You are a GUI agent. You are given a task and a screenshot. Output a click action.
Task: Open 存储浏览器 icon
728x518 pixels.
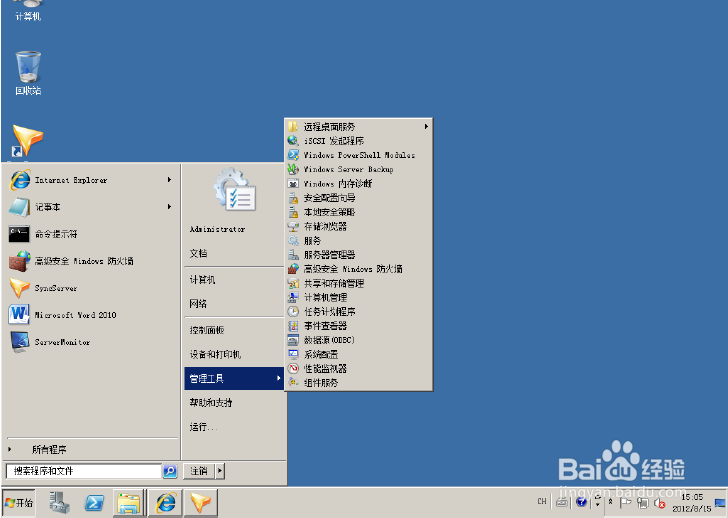pyautogui.click(x=293, y=227)
